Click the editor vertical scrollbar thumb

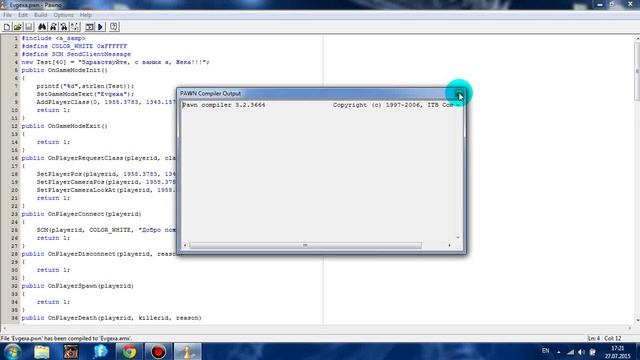[637, 71]
